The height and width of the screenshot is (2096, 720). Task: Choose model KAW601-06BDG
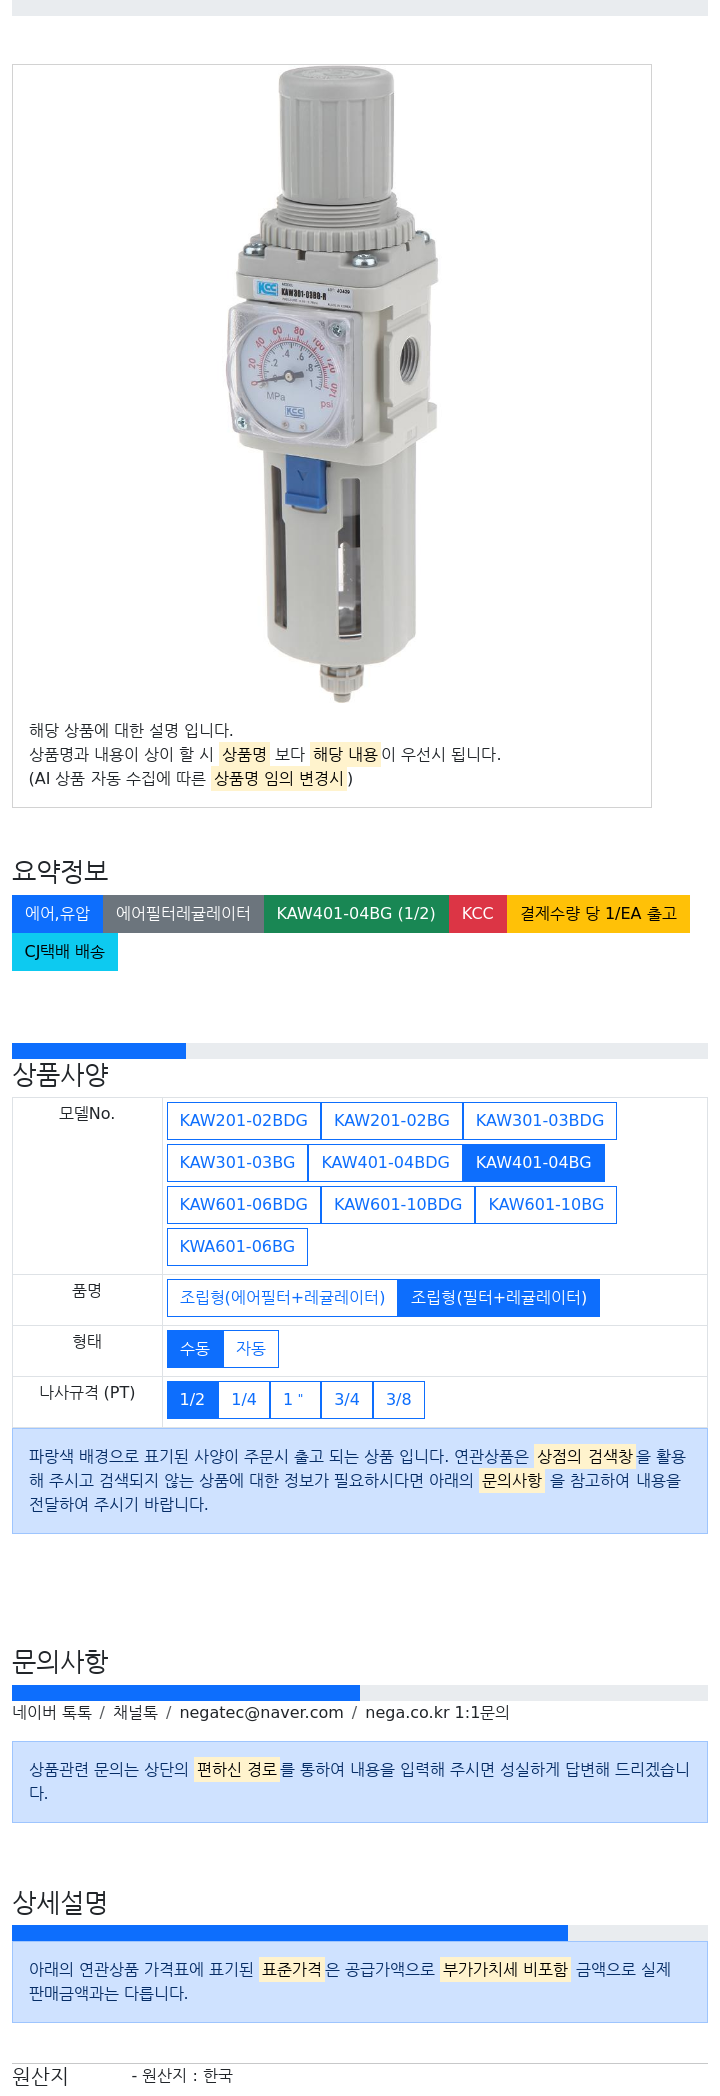tap(244, 1205)
